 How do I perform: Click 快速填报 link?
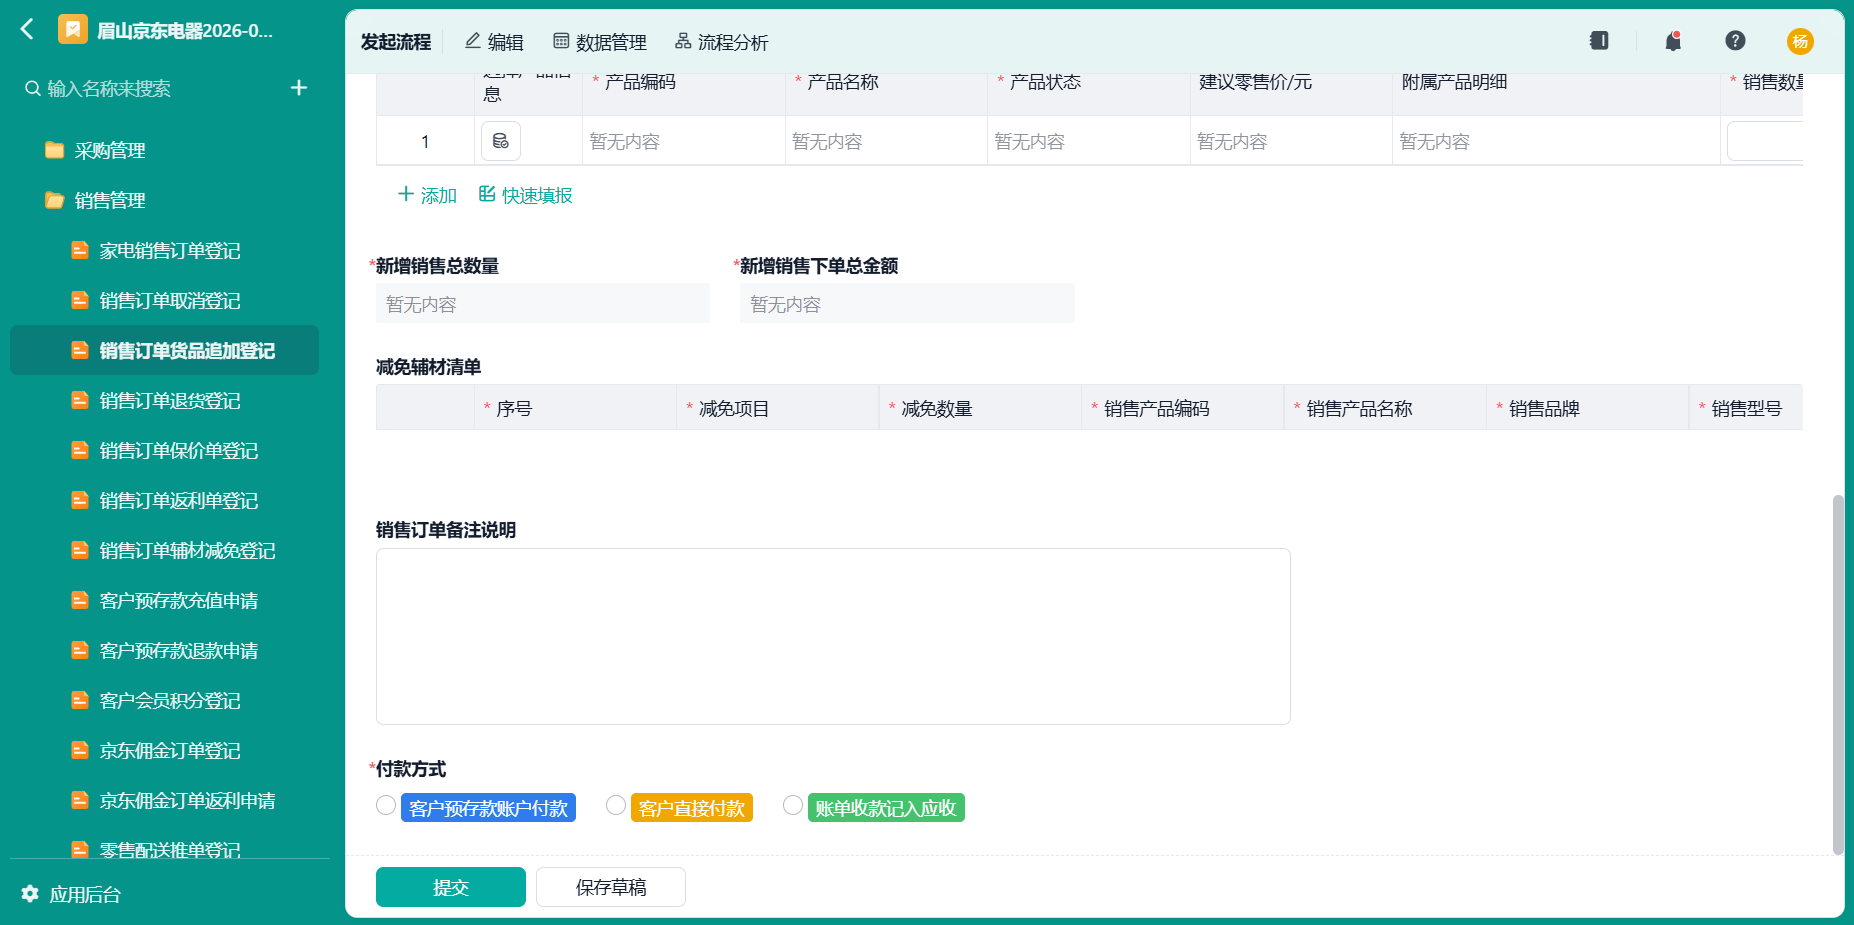click(x=526, y=195)
